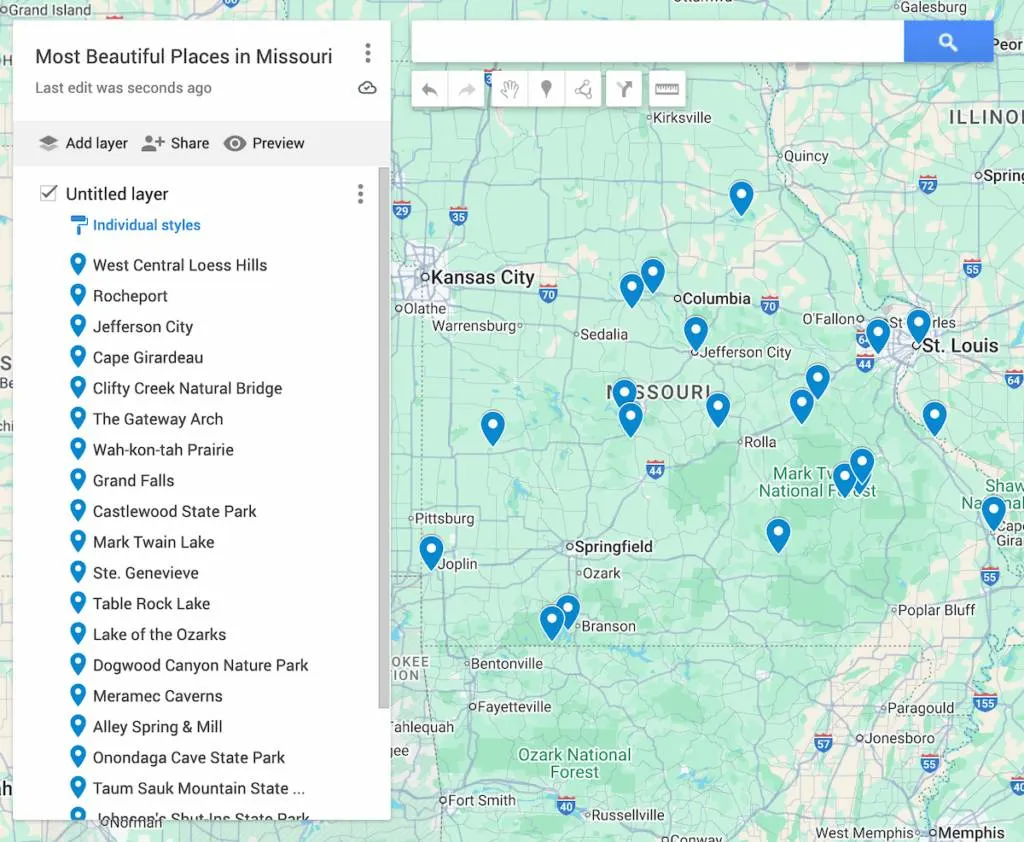Open the map Preview
The width and height of the screenshot is (1024, 842).
click(x=264, y=143)
